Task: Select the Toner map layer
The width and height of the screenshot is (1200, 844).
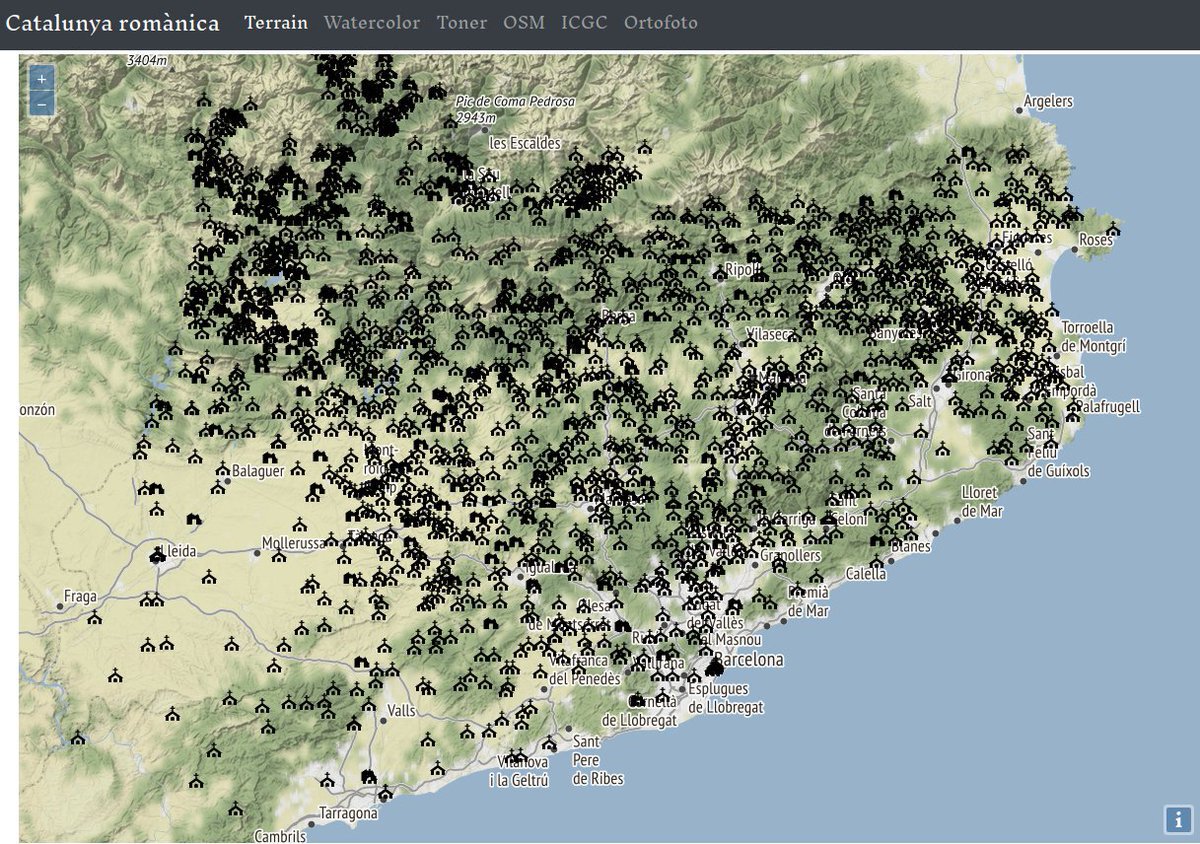Action: coord(462,23)
